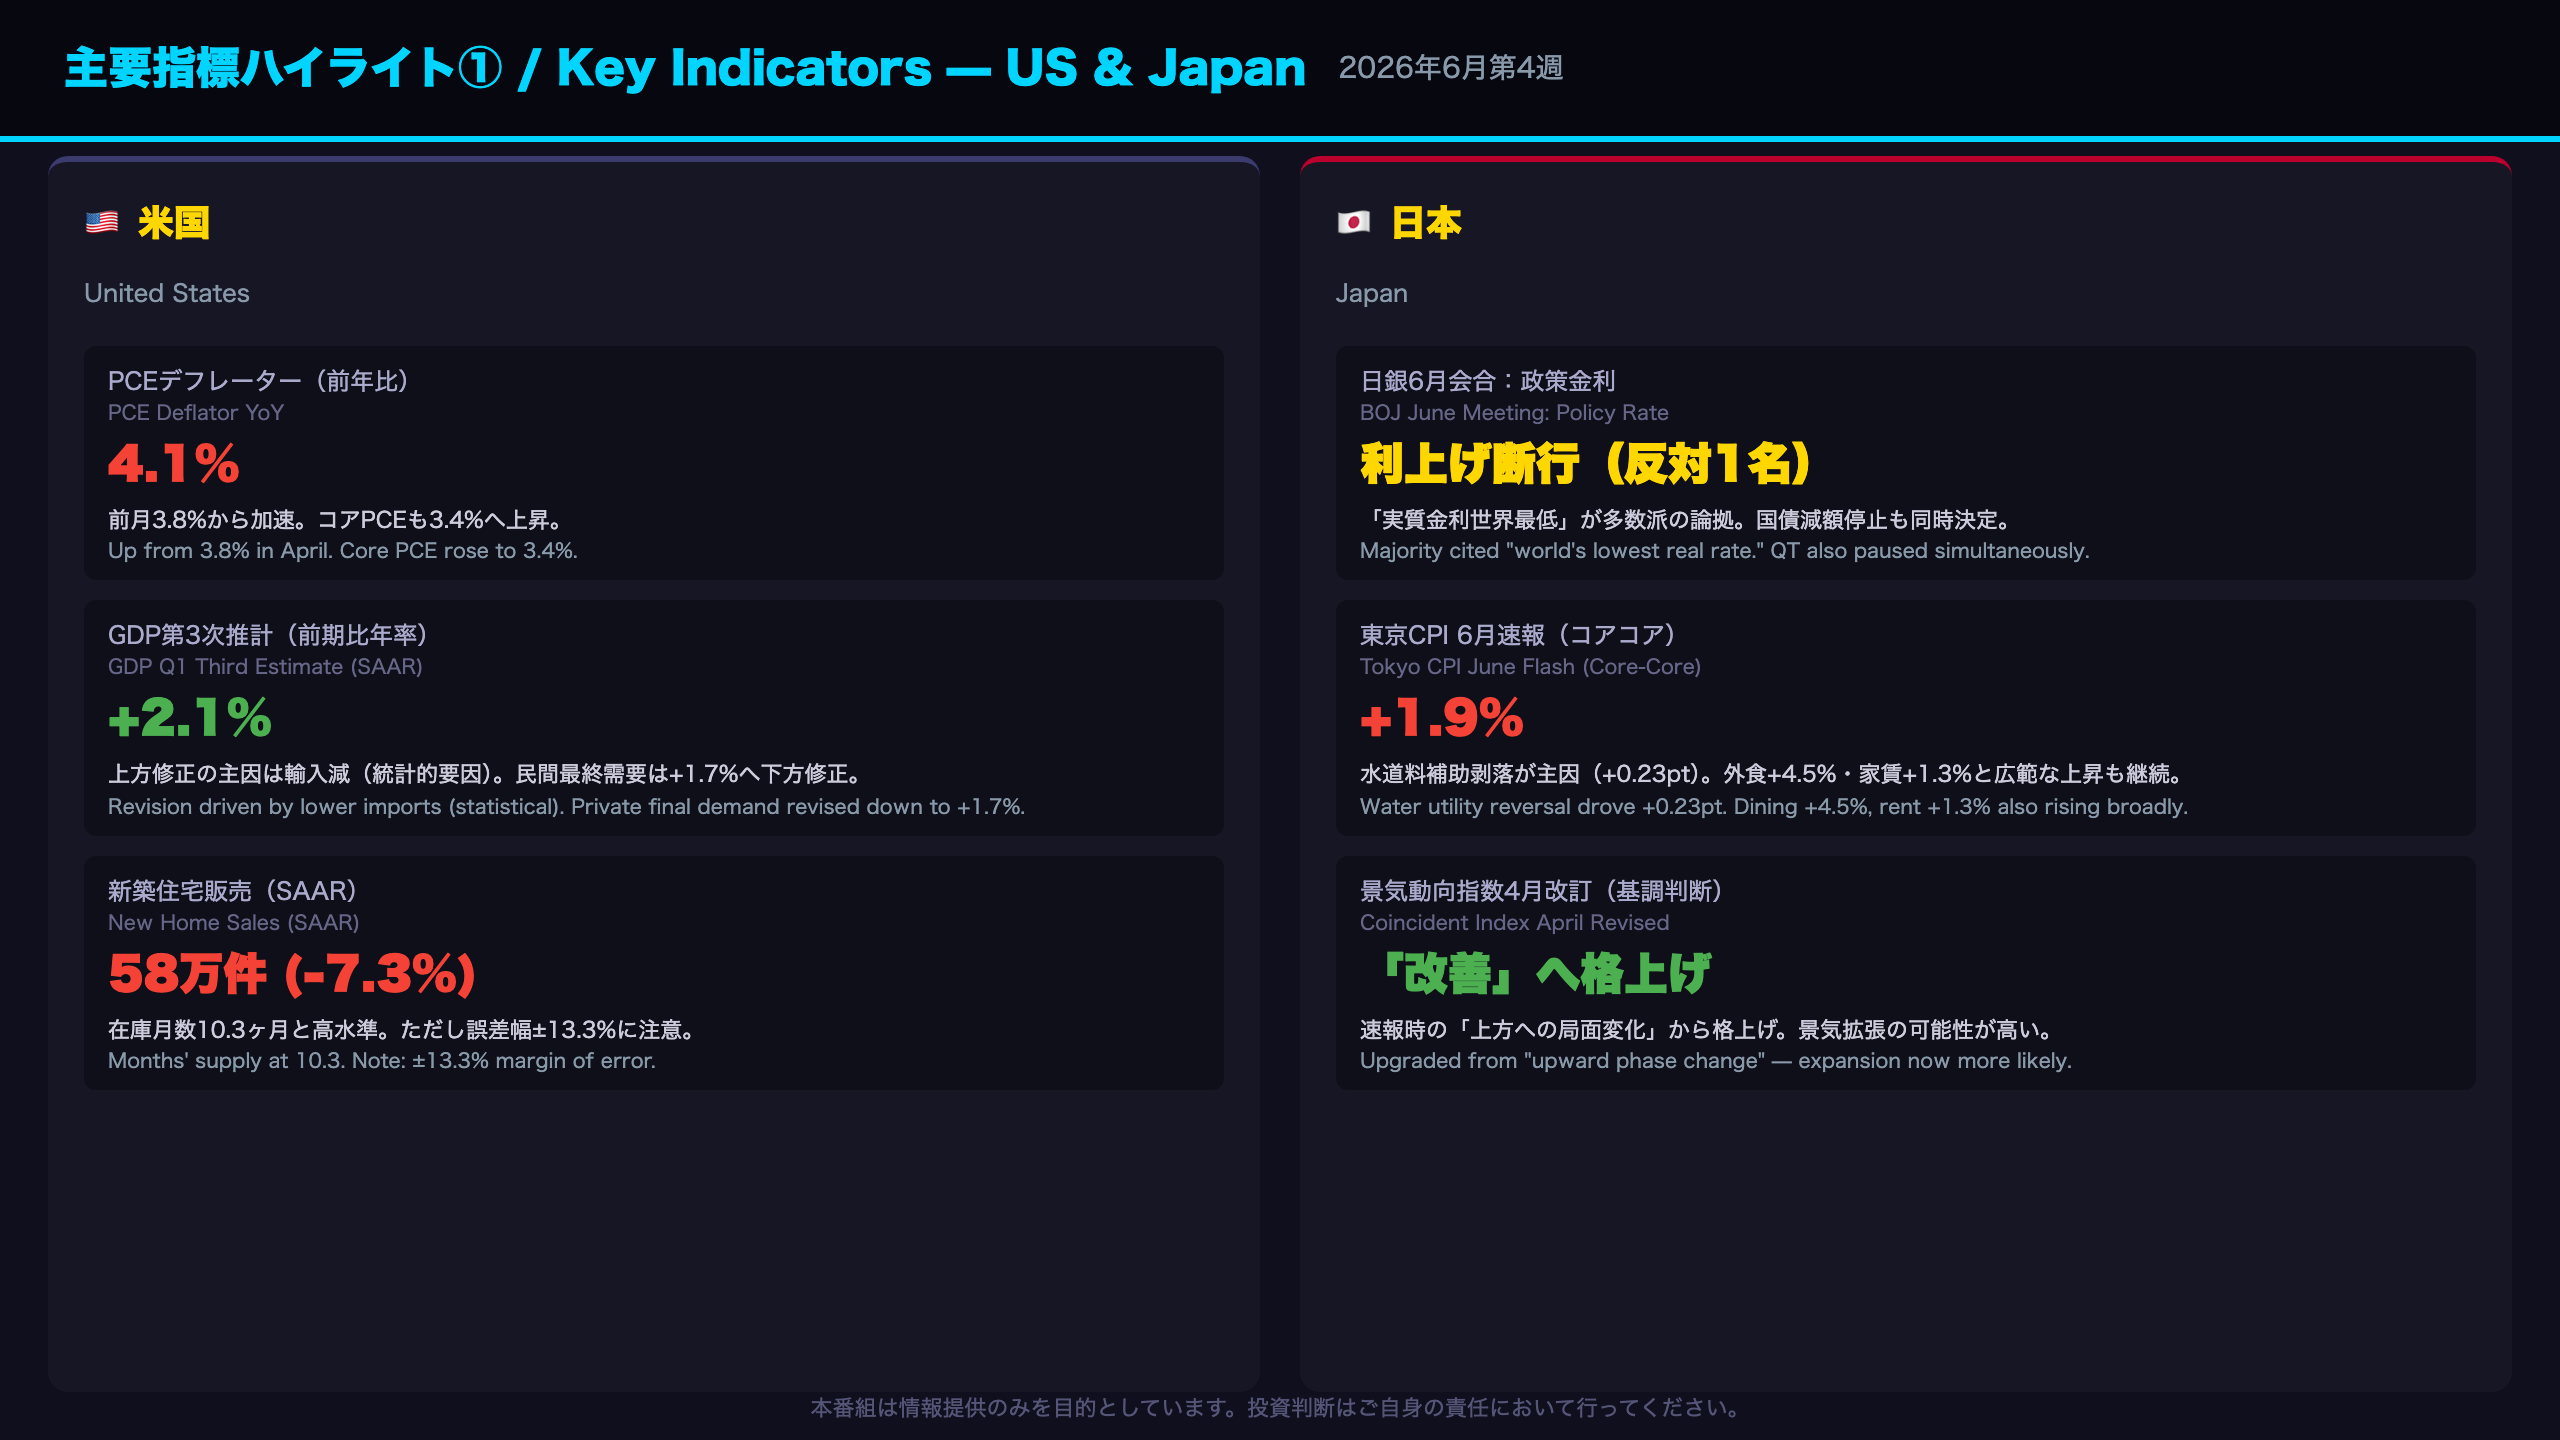Click '水道料補助剥落が主因' description line
The height and width of the screenshot is (1440, 2560).
[x=1771, y=774]
